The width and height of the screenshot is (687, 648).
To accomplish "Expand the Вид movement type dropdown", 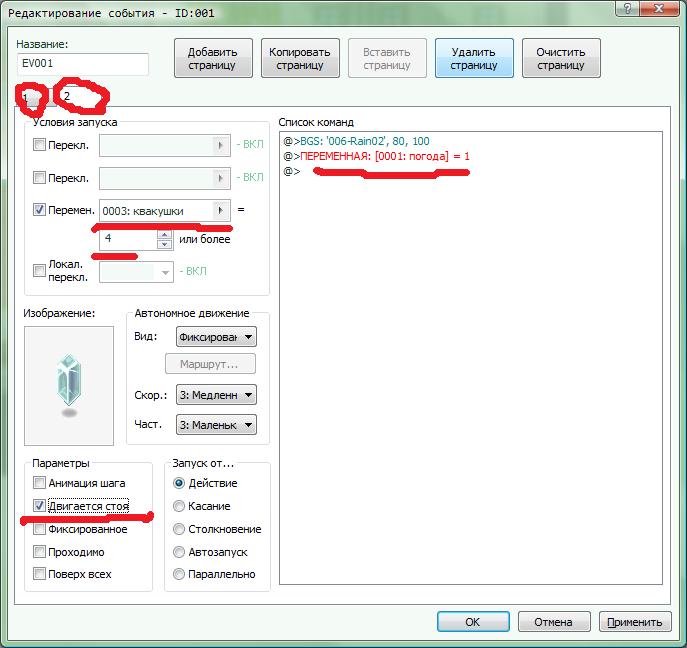I will click(215, 337).
